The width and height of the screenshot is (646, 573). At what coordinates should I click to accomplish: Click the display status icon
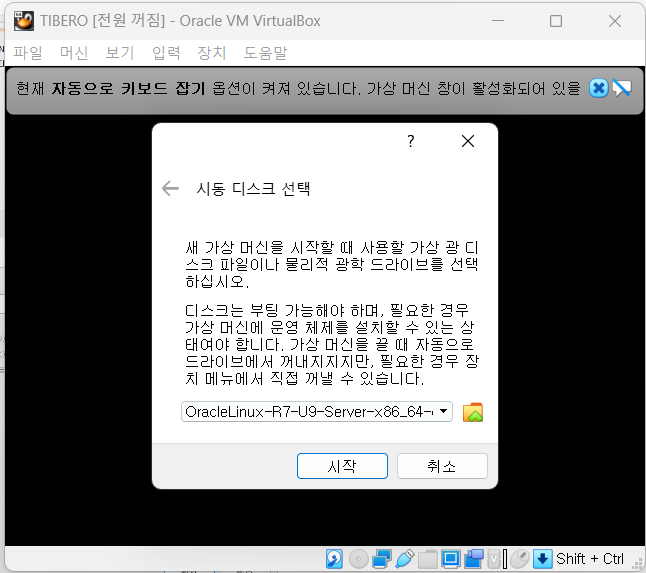tap(450, 559)
